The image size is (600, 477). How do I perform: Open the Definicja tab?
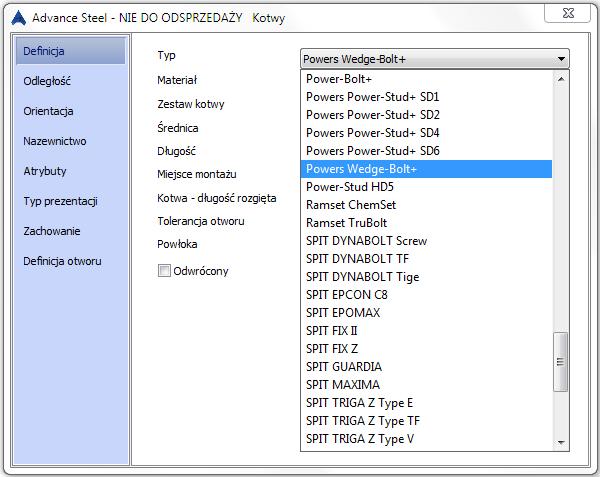tap(70, 51)
